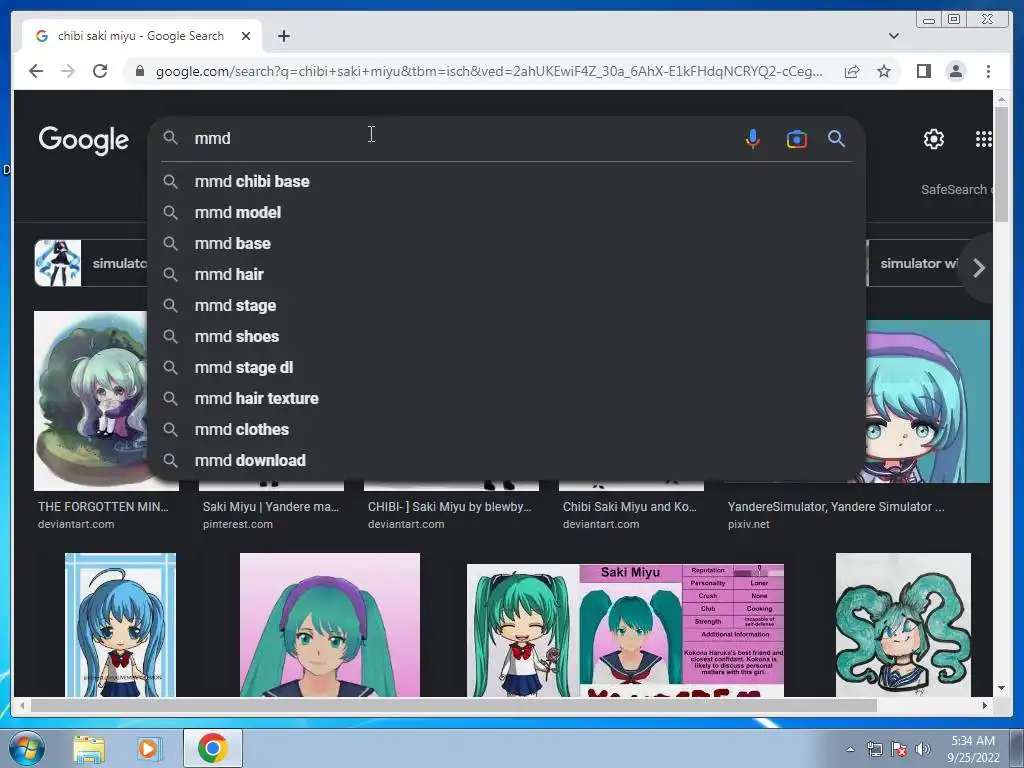Open the Chrome profile avatar

[x=955, y=71]
